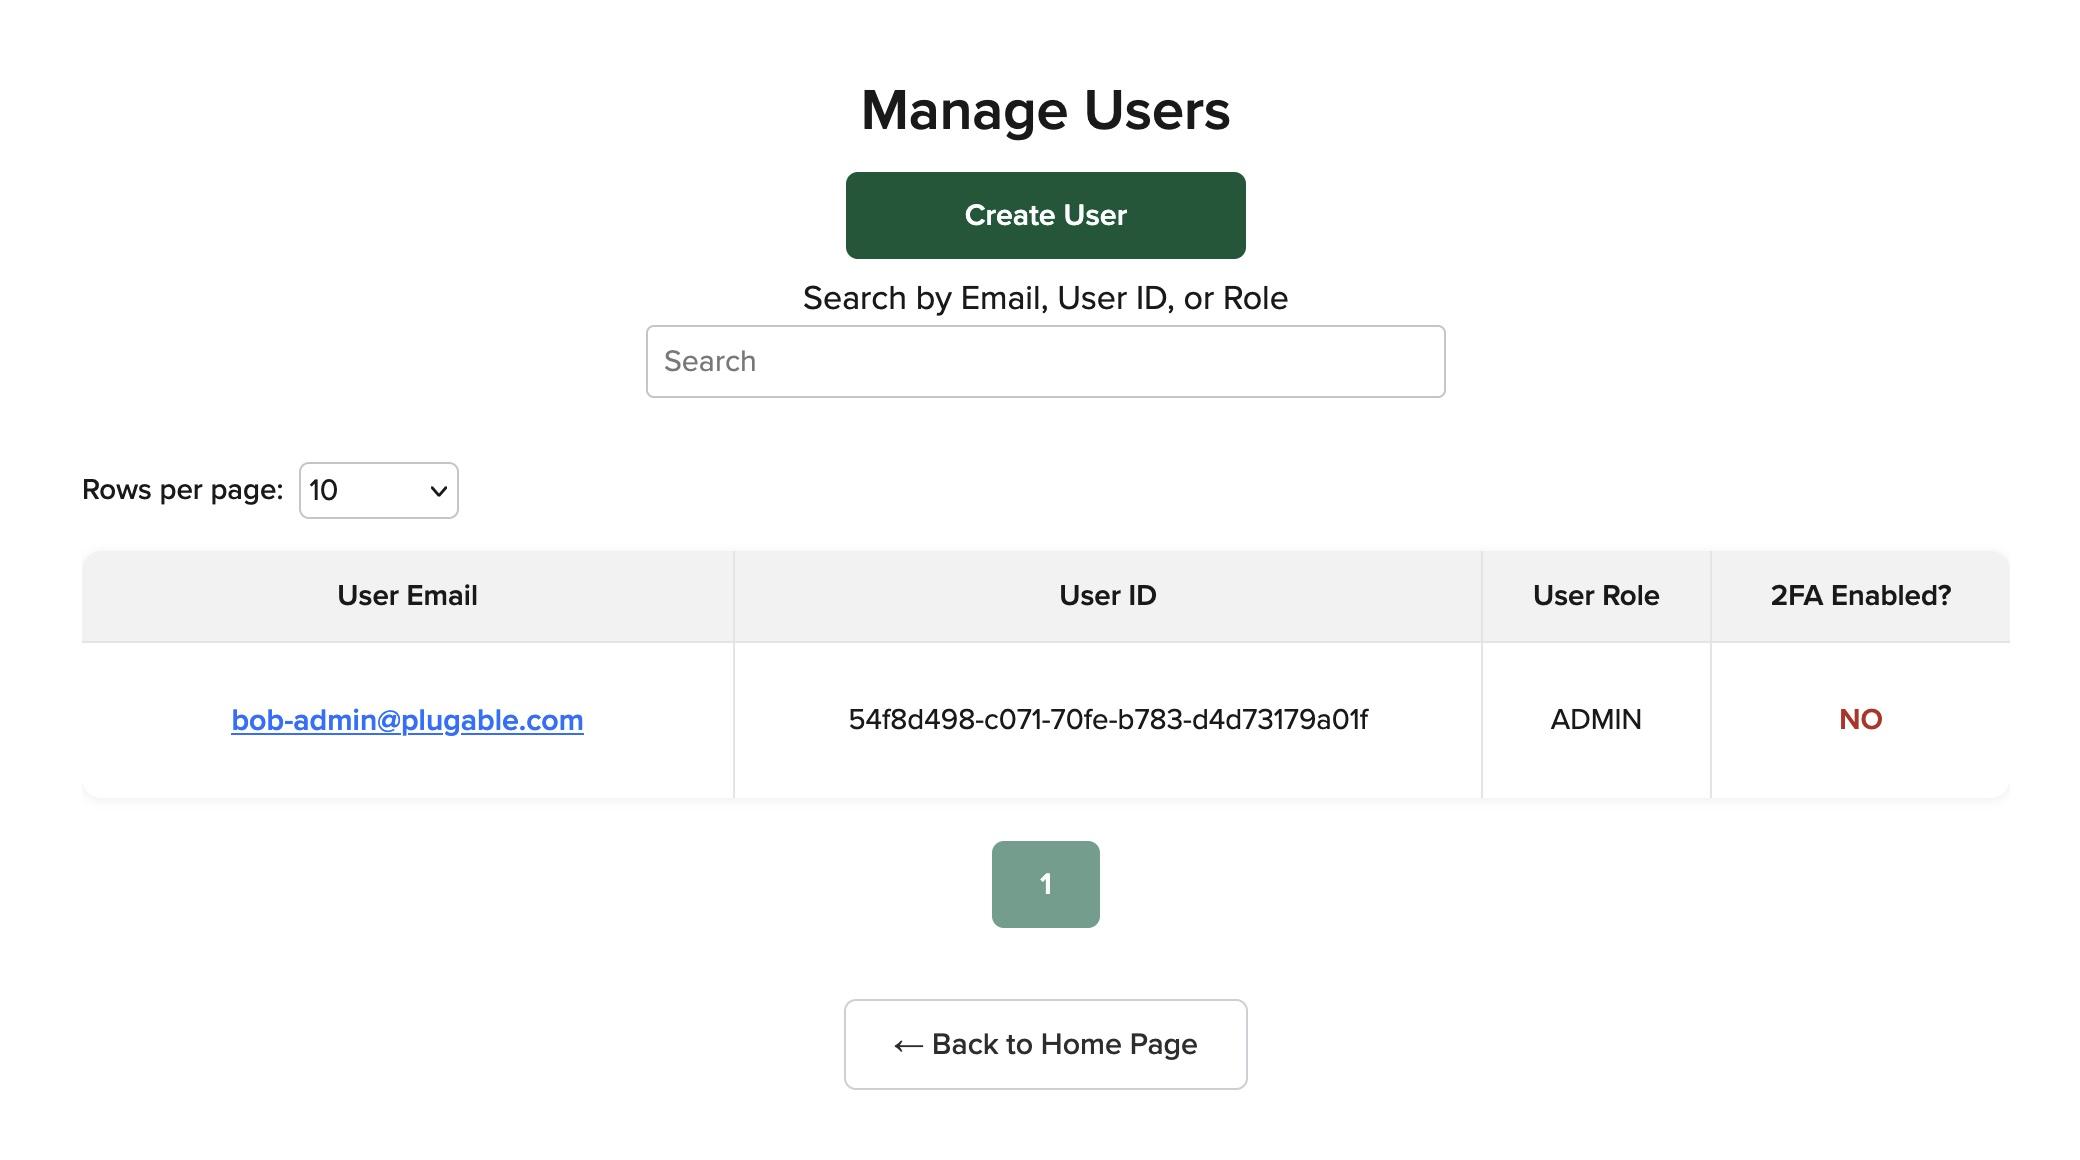This screenshot has height=1160, width=2080.
Task: Click the Manage Users page heading
Action: click(1044, 110)
